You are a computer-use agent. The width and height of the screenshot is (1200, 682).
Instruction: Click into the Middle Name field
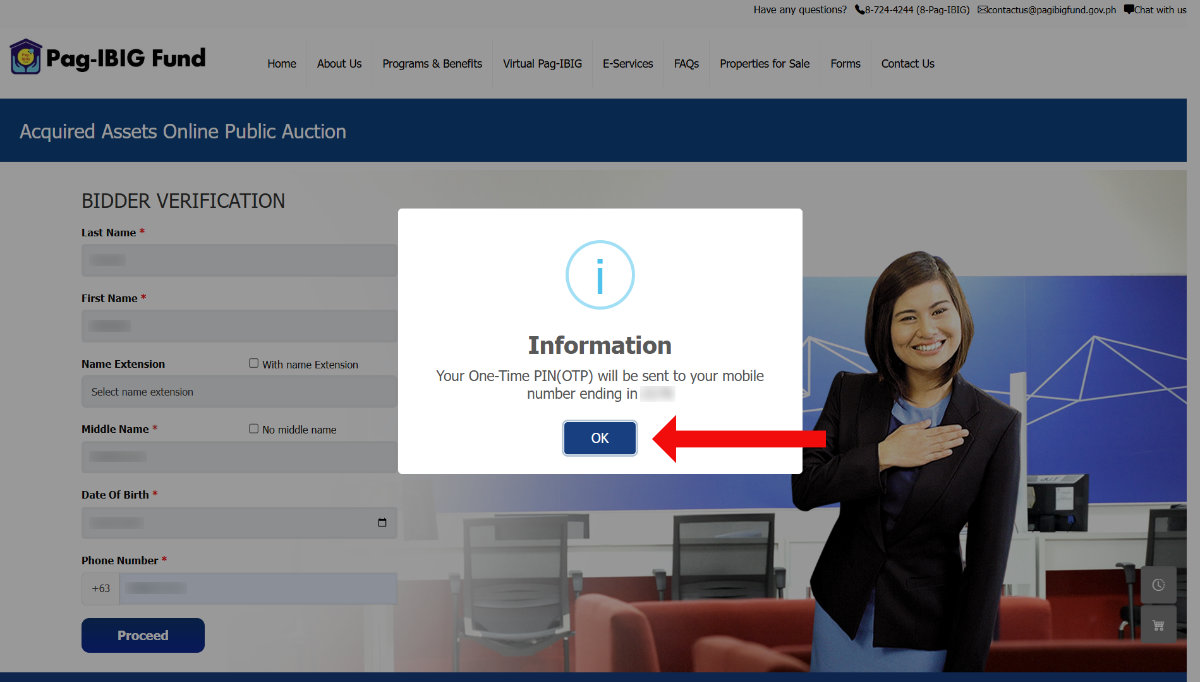[x=239, y=457]
